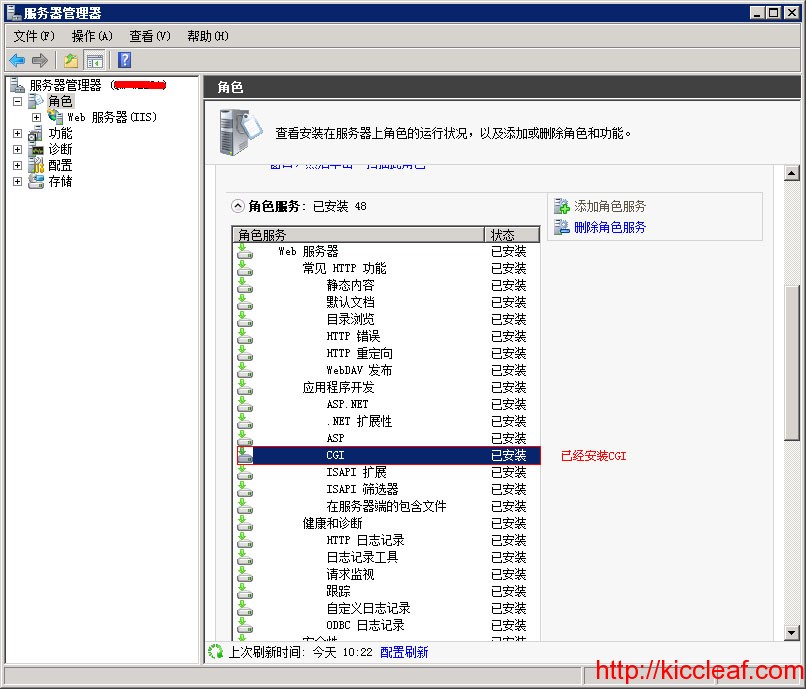Click the installed icon for Web 服务器 row
806x689 pixels.
[245, 251]
